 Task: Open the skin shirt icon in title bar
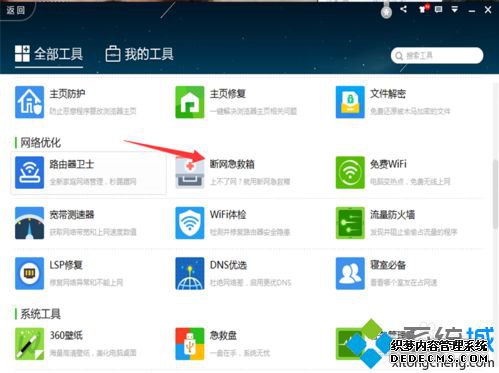423,9
